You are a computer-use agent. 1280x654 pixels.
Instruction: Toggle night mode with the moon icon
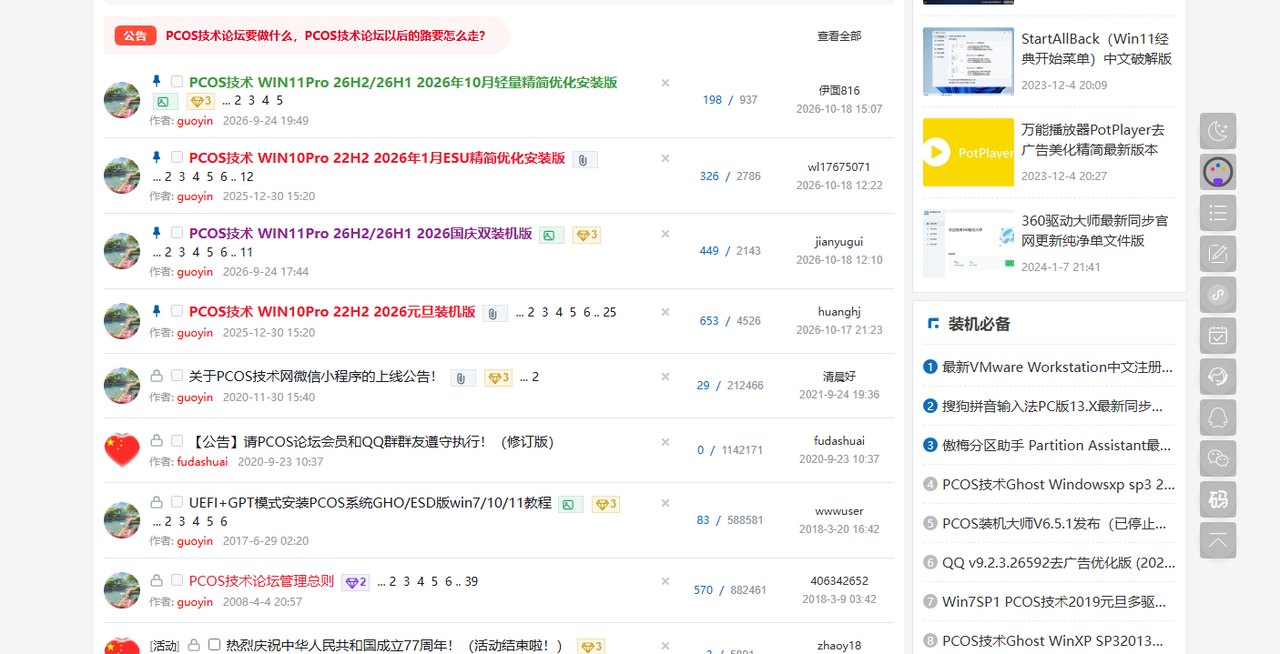pos(1218,131)
